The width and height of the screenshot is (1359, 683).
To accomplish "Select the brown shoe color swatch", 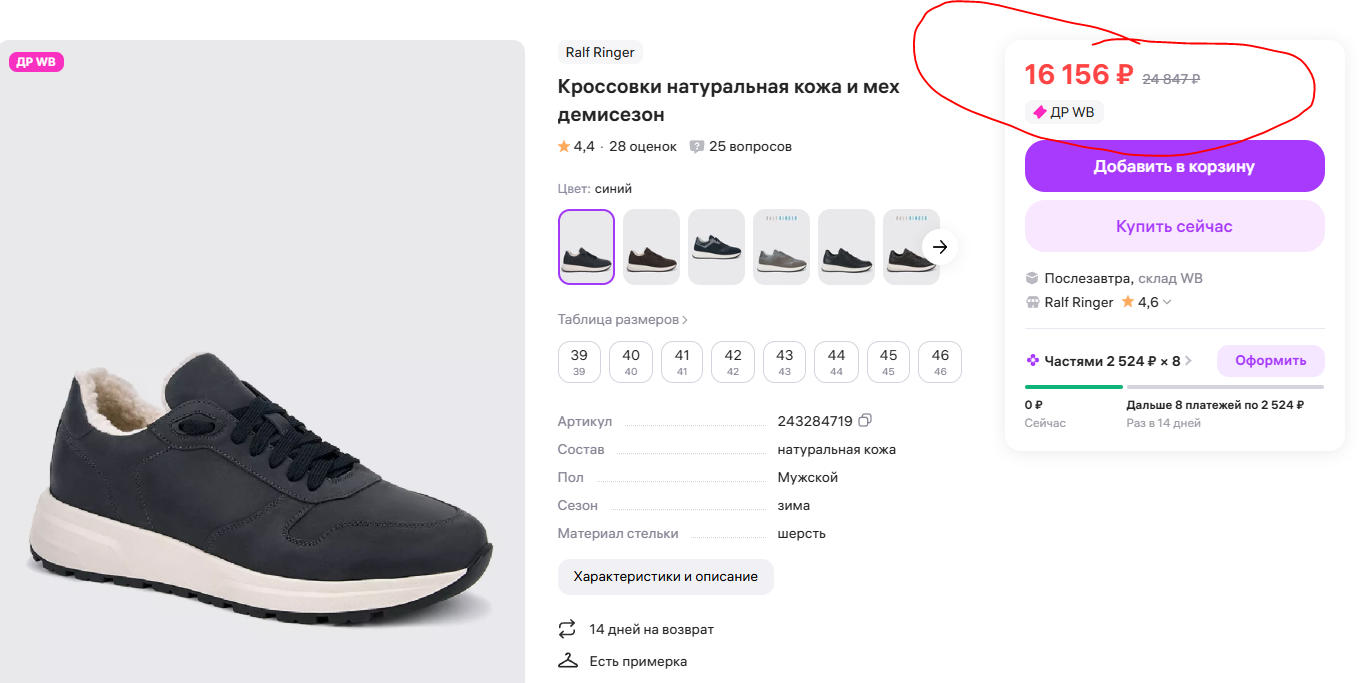I will click(651, 247).
